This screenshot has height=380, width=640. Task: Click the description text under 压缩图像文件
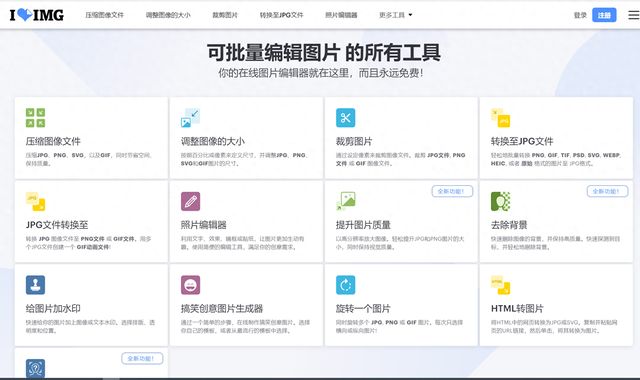pos(89,159)
